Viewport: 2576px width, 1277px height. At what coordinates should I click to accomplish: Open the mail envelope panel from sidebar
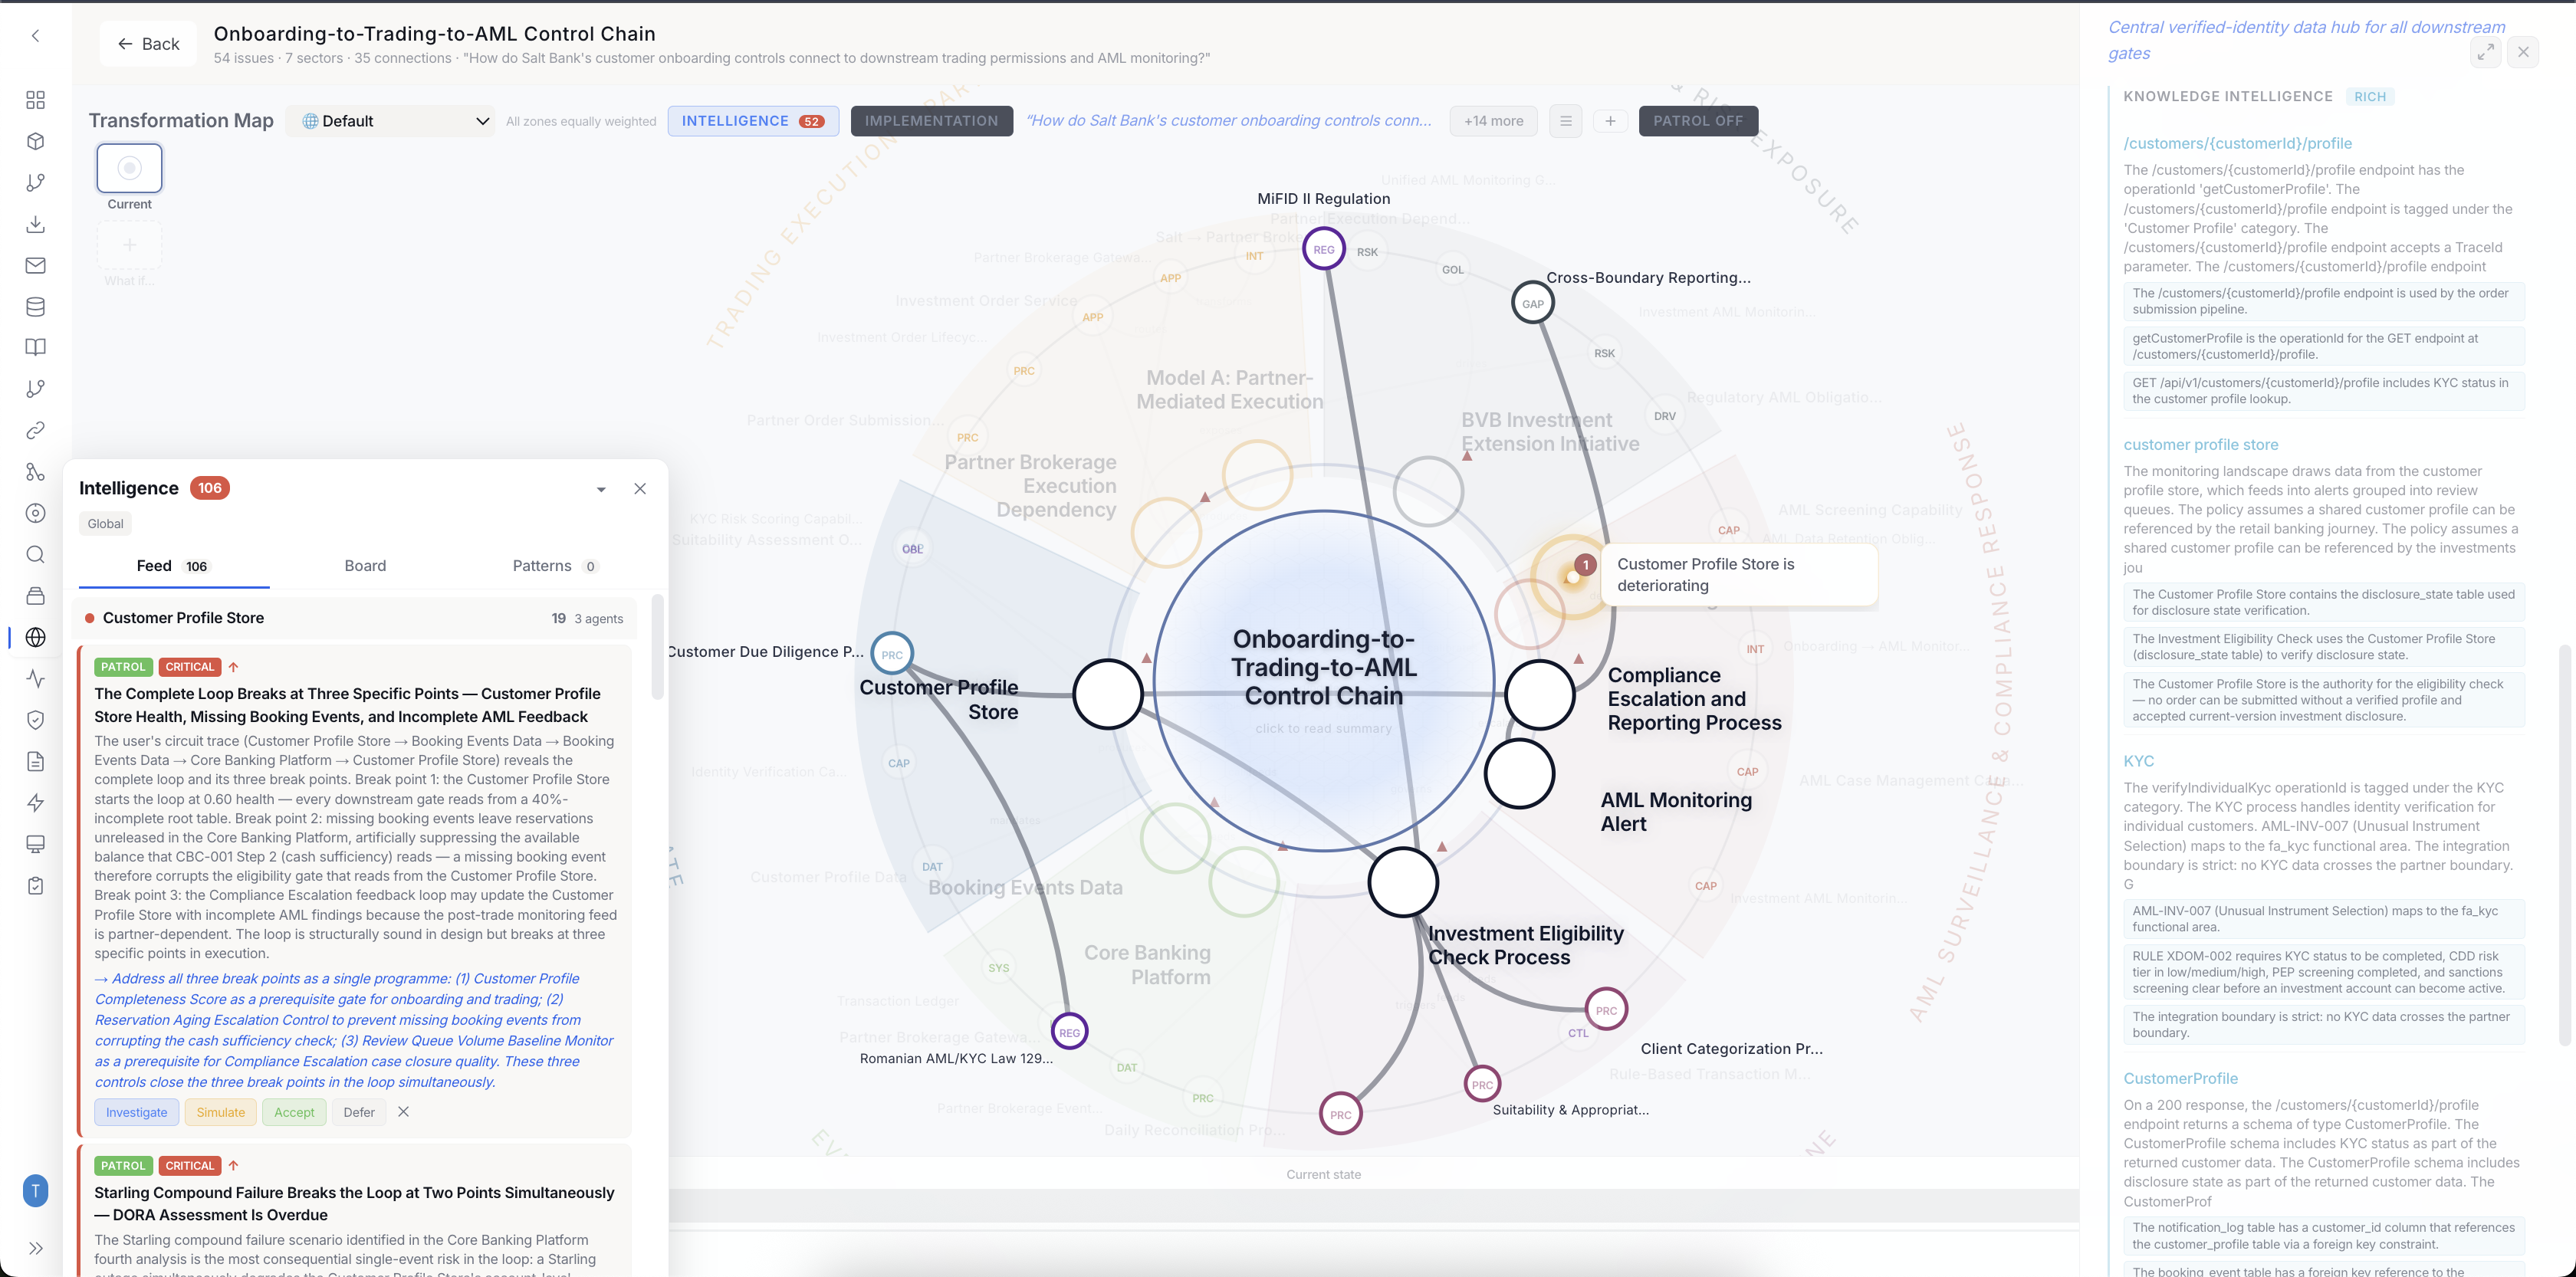click(35, 265)
